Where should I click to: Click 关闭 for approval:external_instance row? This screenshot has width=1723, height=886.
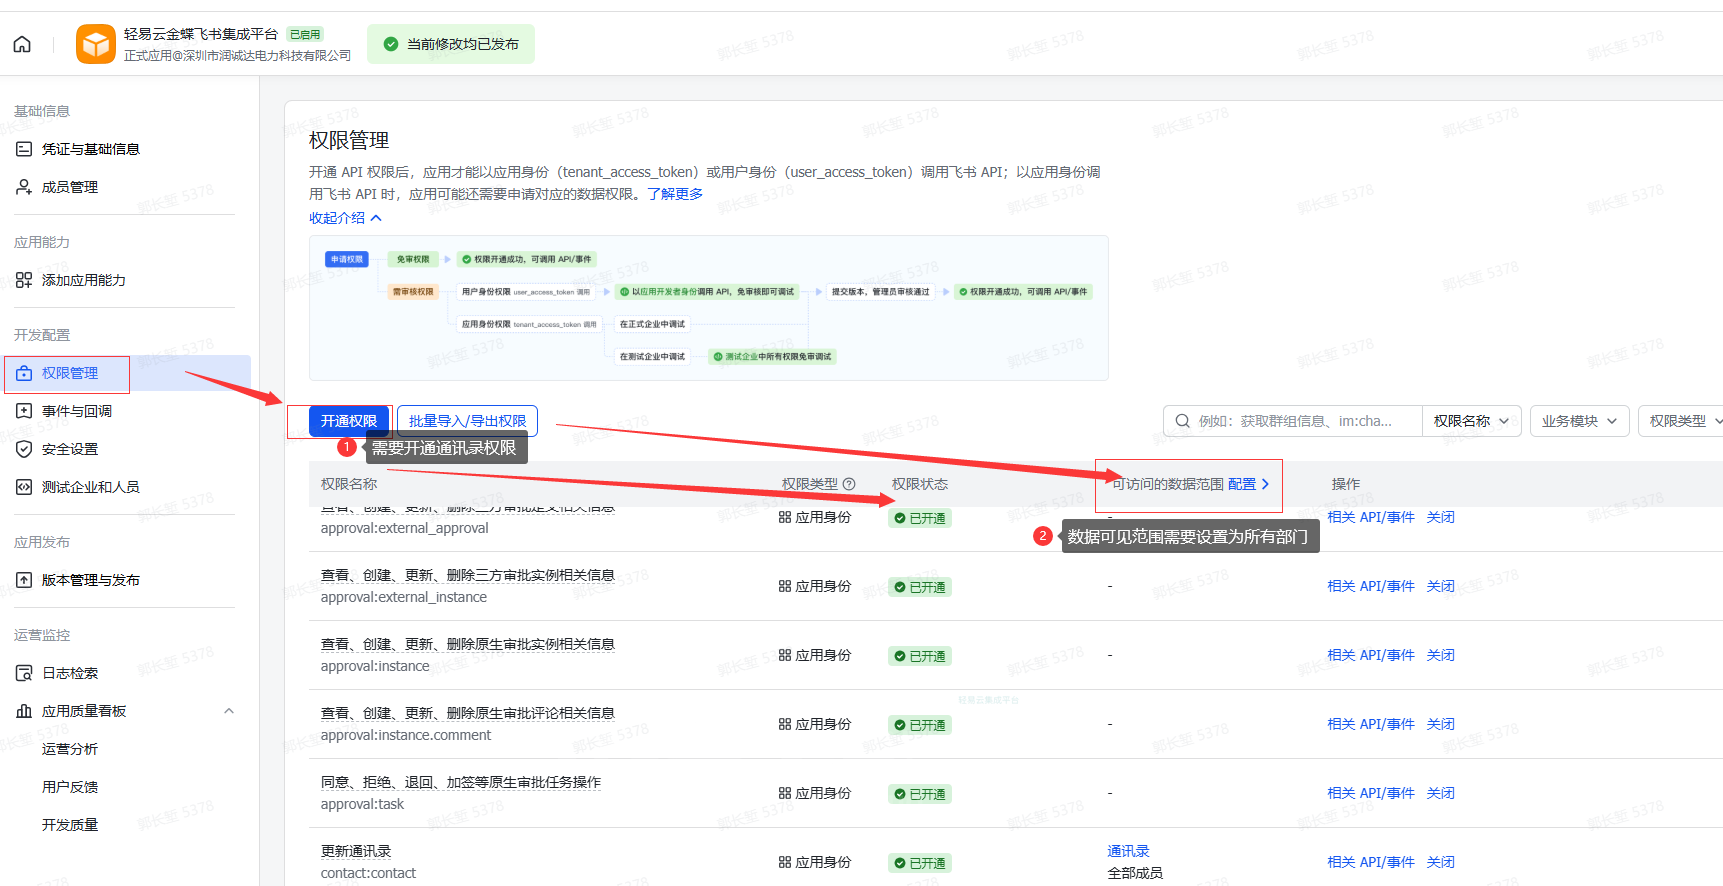(x=1440, y=586)
